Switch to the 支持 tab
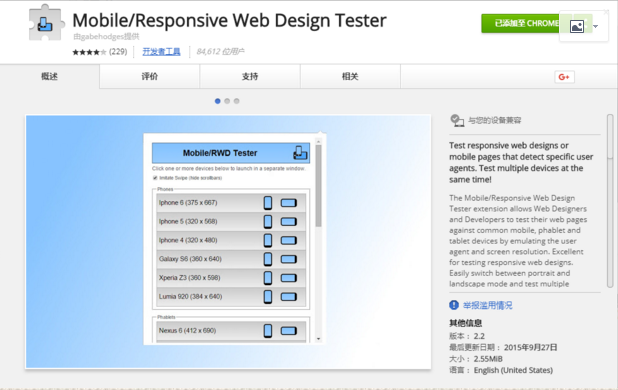618x390 pixels. tap(250, 76)
